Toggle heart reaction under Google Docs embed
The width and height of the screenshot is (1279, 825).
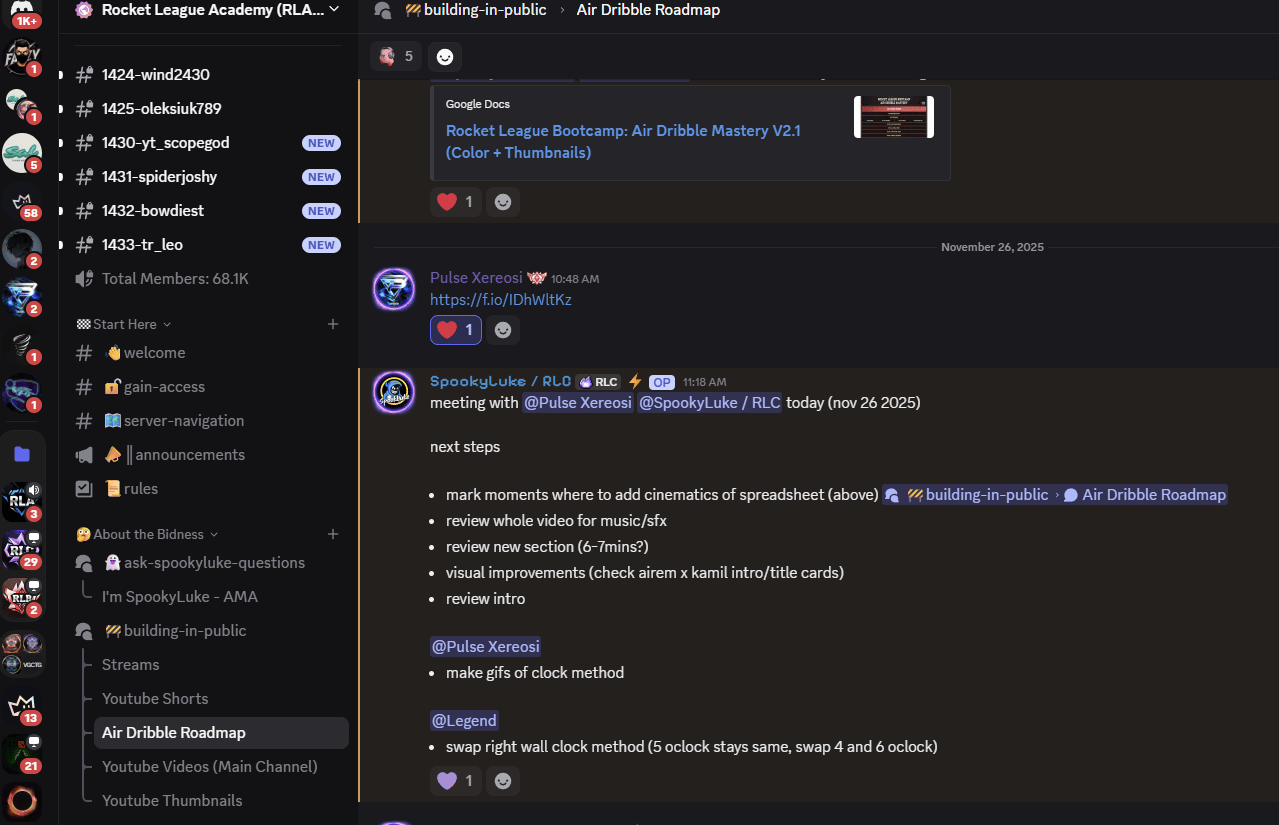point(456,202)
